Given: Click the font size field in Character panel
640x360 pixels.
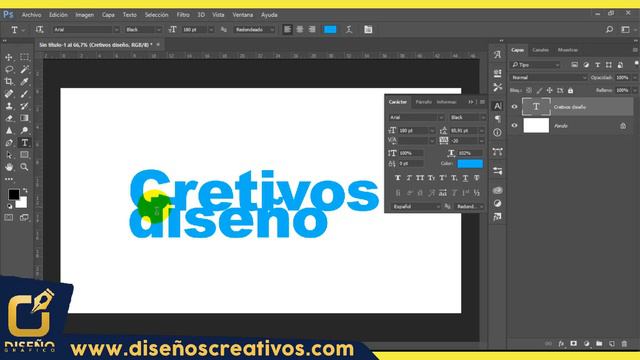Looking at the screenshot, I should (x=412, y=131).
